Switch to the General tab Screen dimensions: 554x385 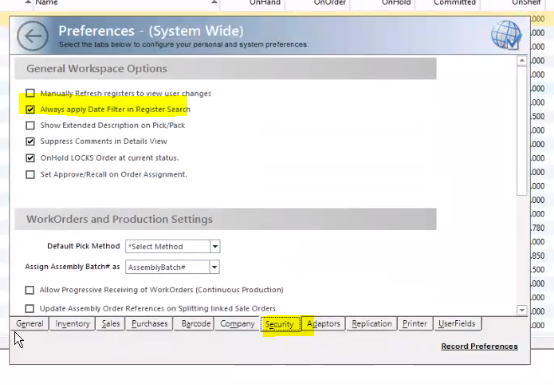point(30,324)
